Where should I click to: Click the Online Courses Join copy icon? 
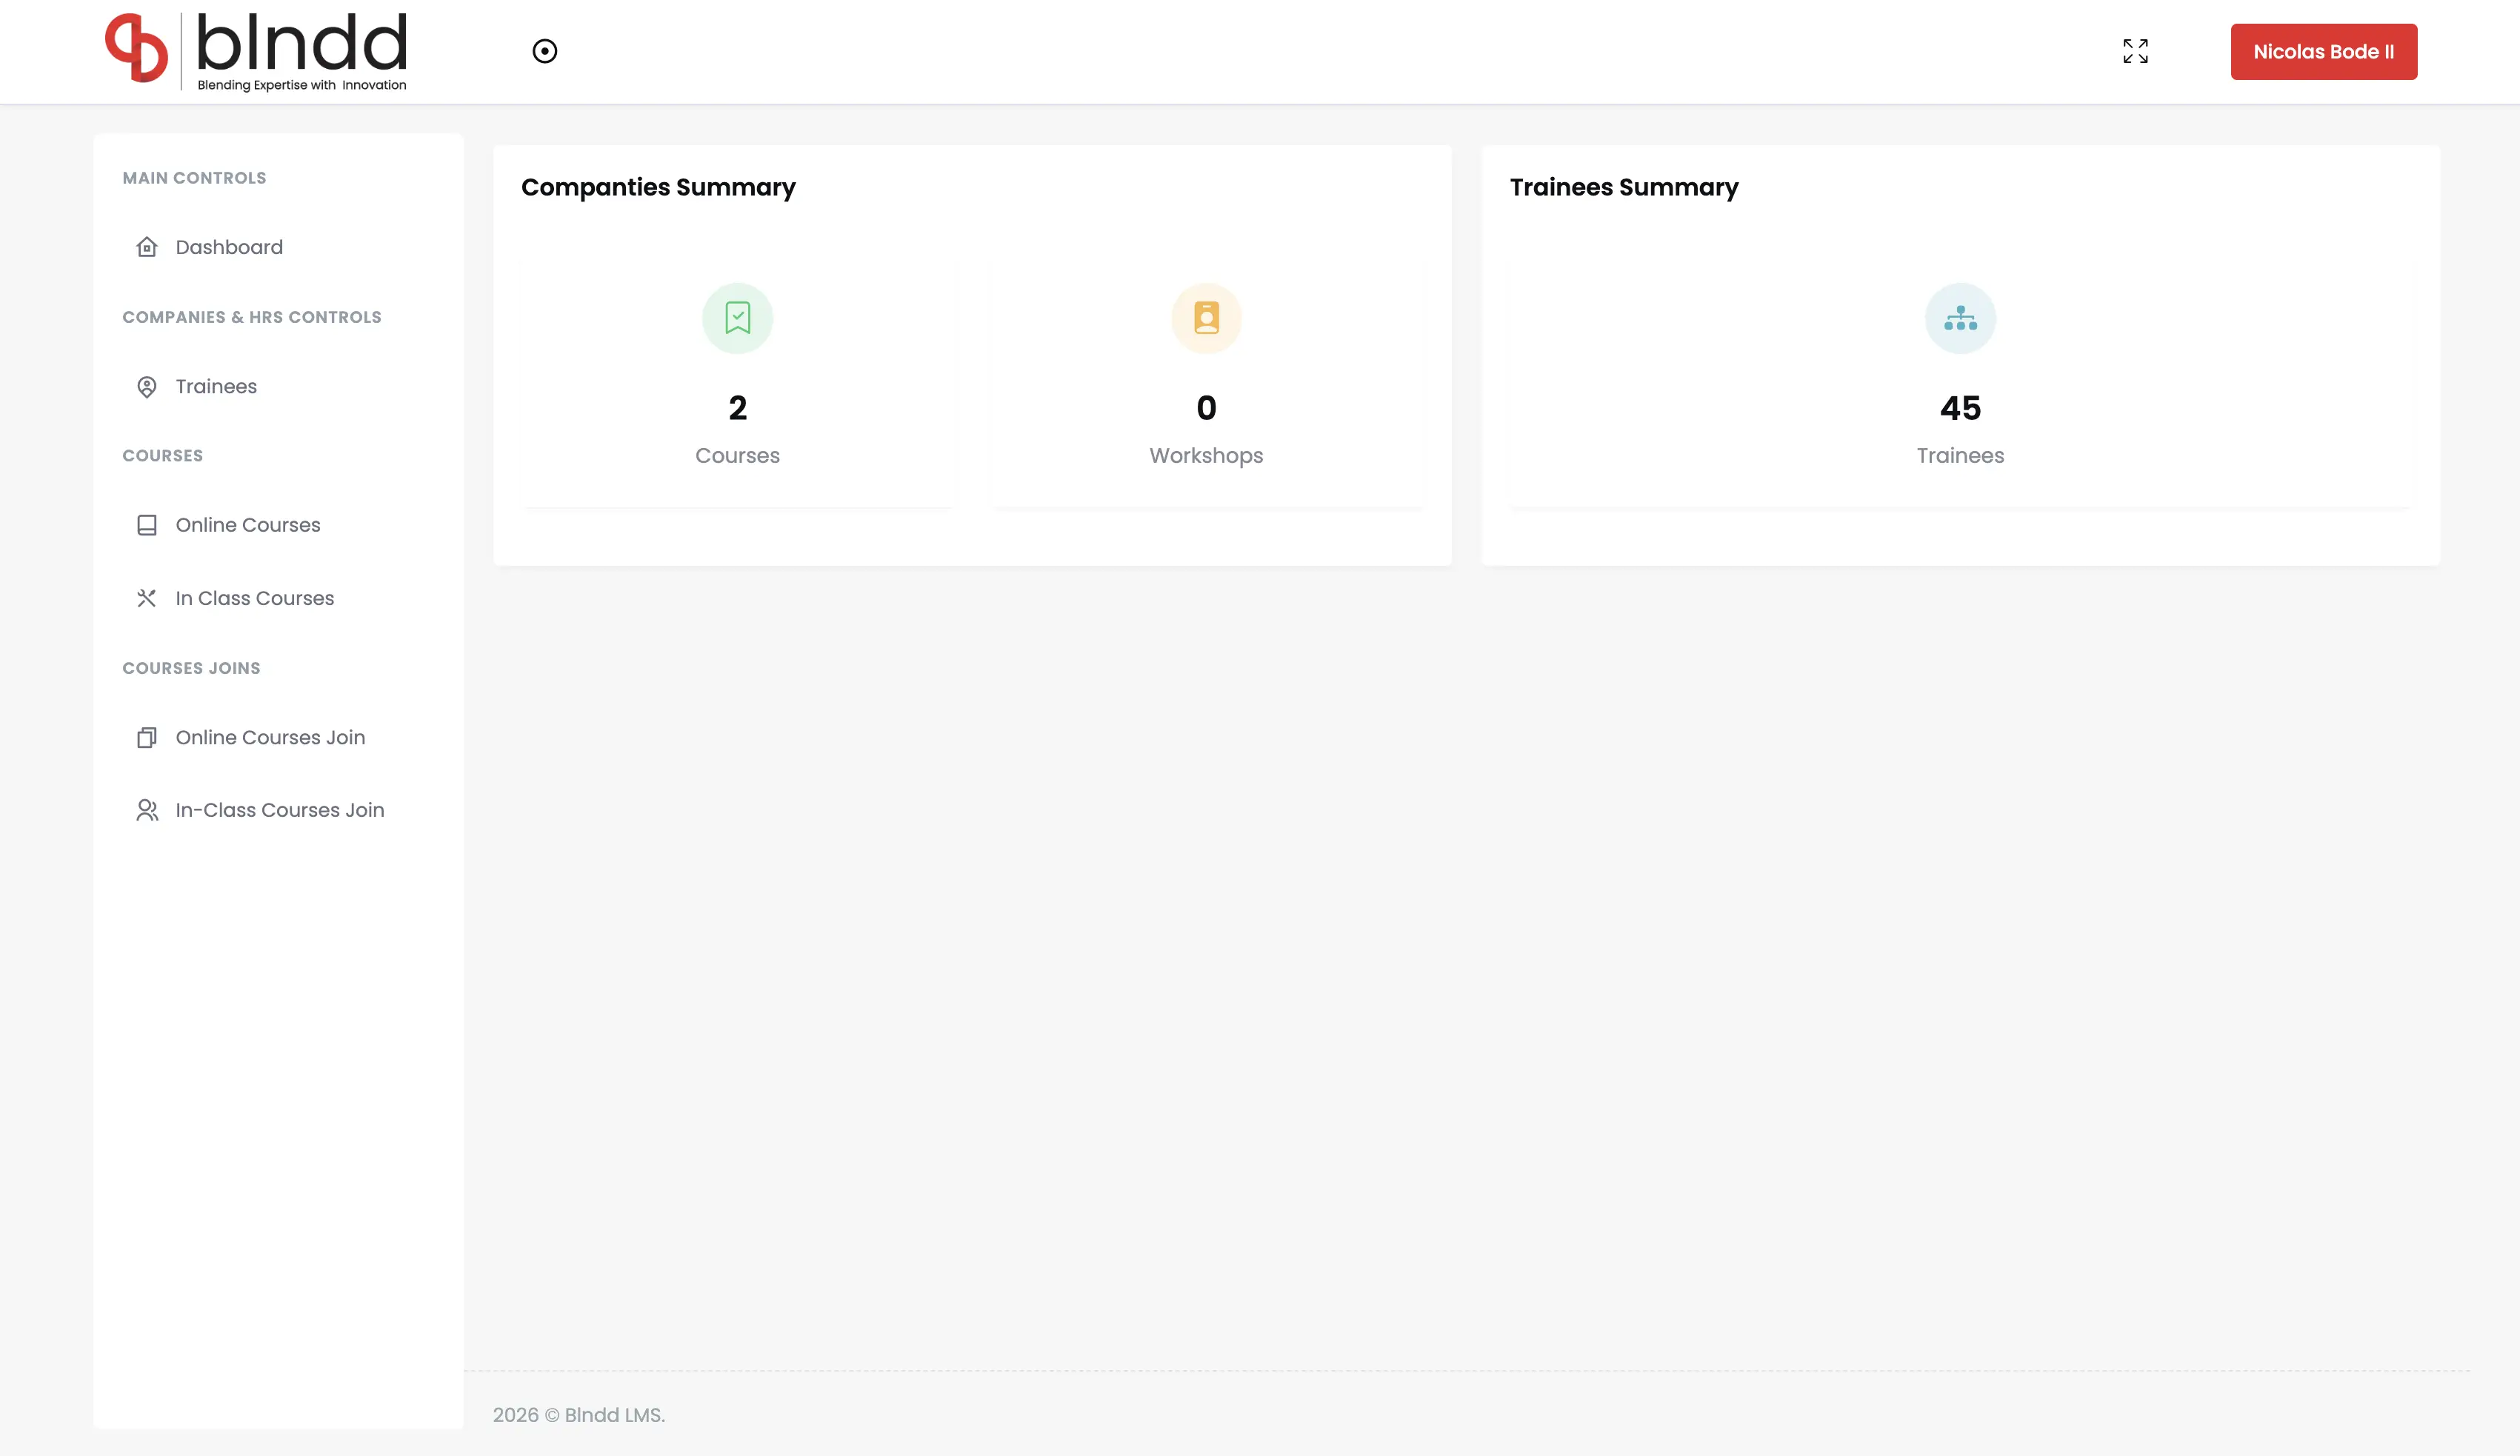147,737
